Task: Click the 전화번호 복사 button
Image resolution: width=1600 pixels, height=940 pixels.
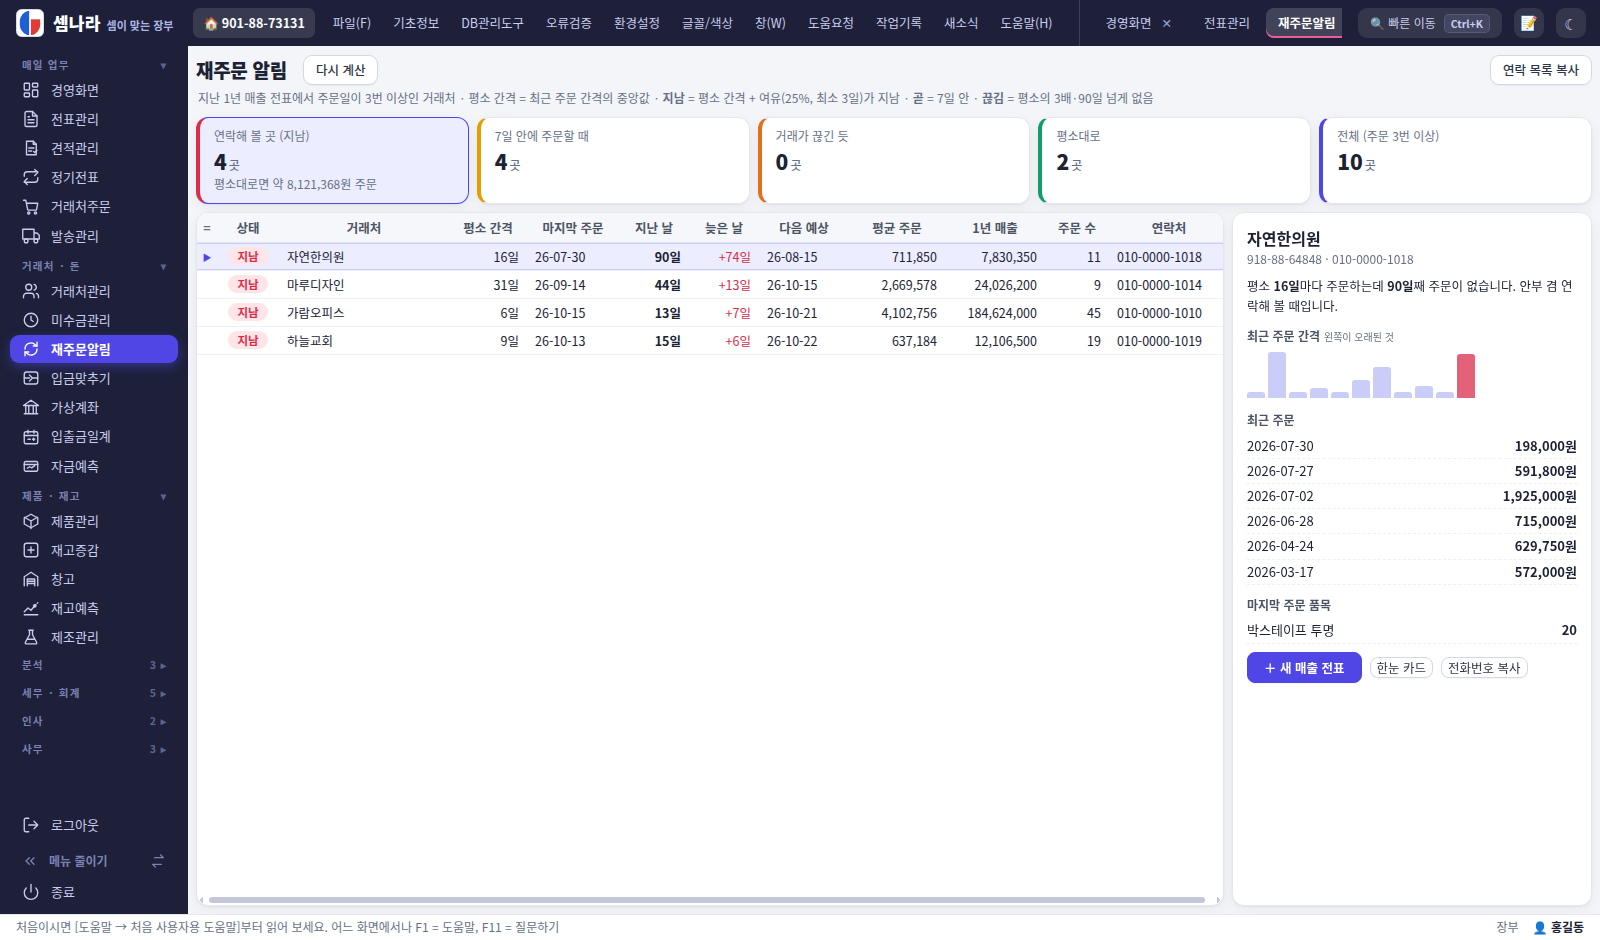Action: point(1484,668)
